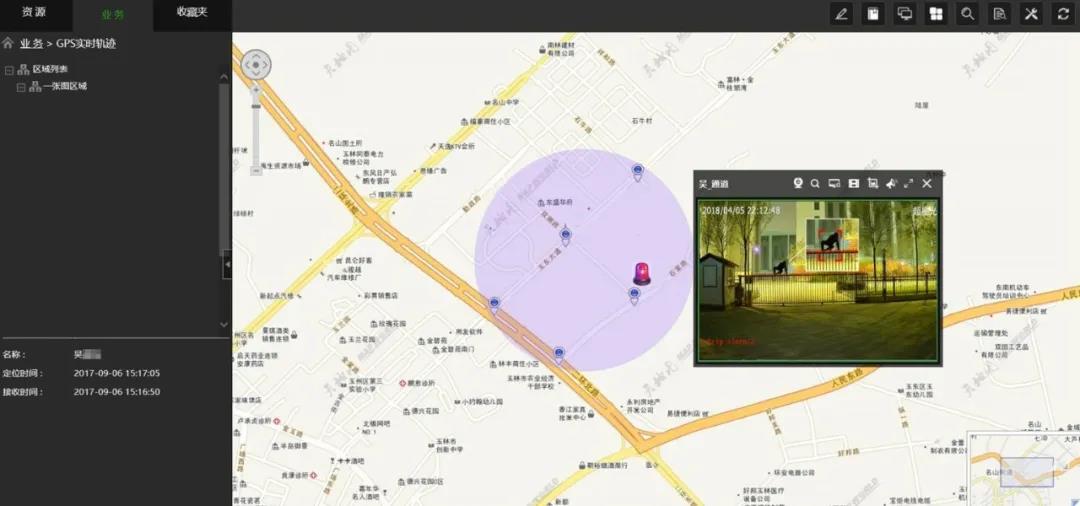Collapse the 区域列表 tree node
The height and width of the screenshot is (506, 1080).
pyautogui.click(x=9, y=70)
